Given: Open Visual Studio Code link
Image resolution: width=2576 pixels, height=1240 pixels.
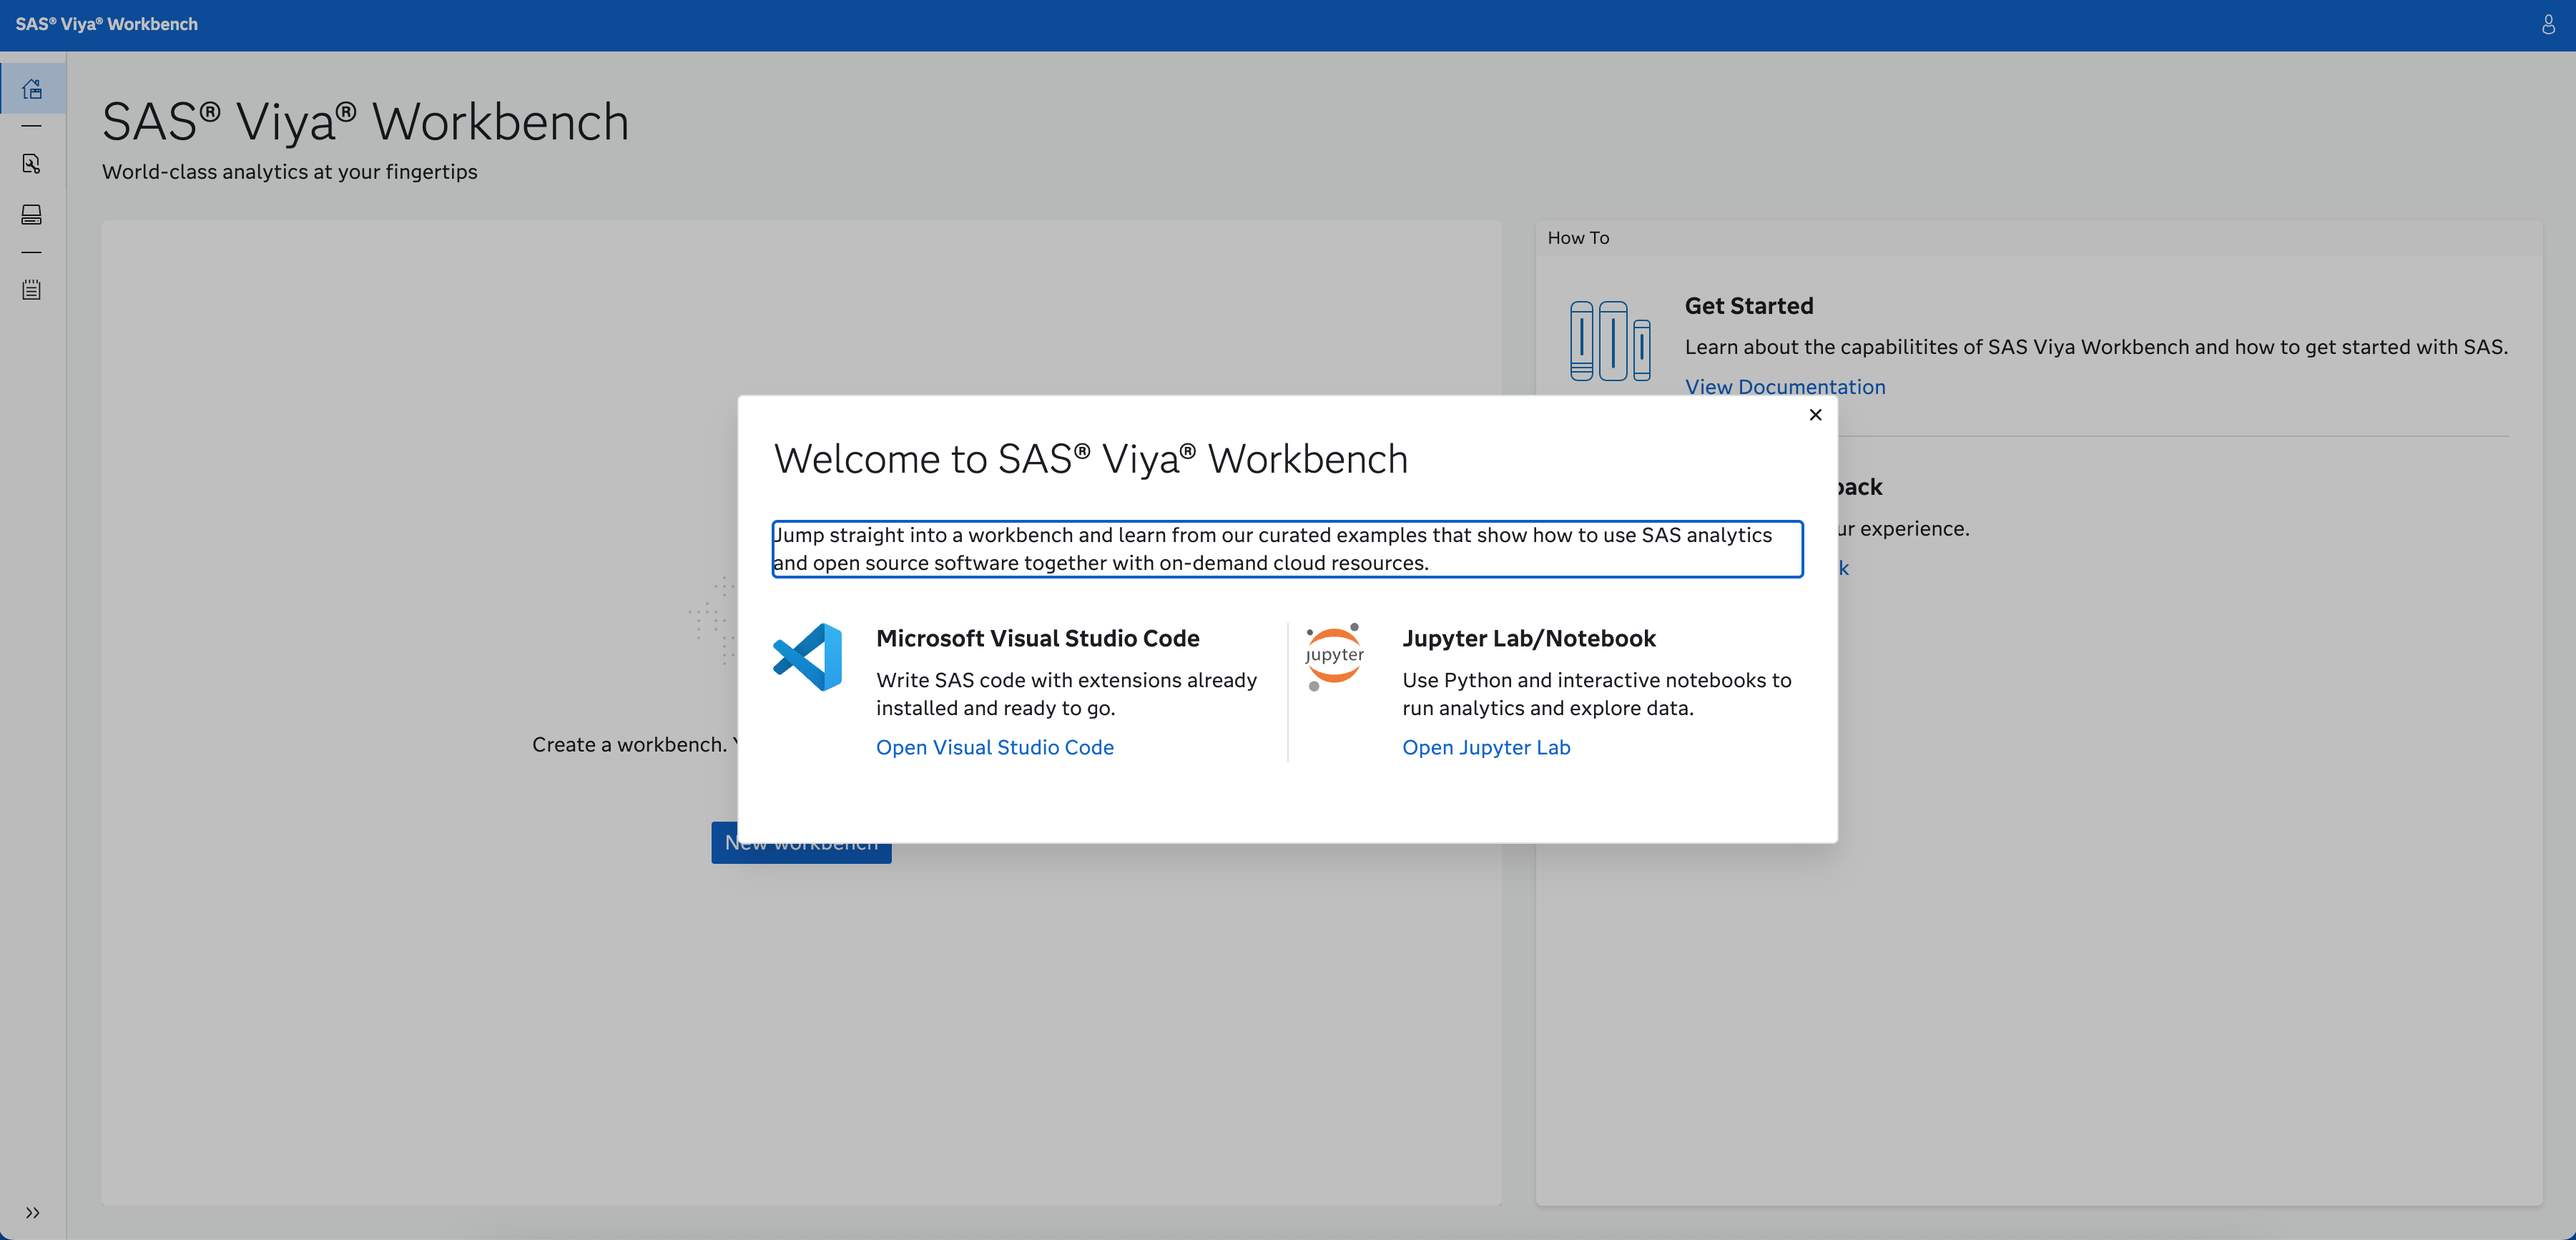Looking at the screenshot, I should point(995,747).
